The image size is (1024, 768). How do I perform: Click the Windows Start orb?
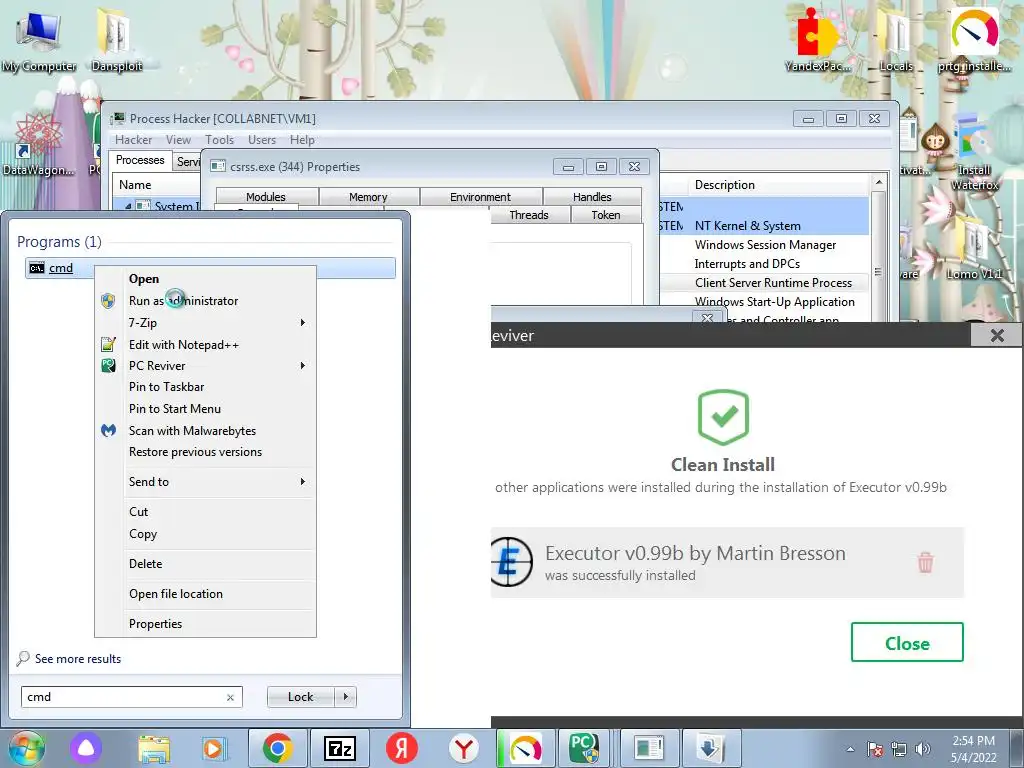26,748
